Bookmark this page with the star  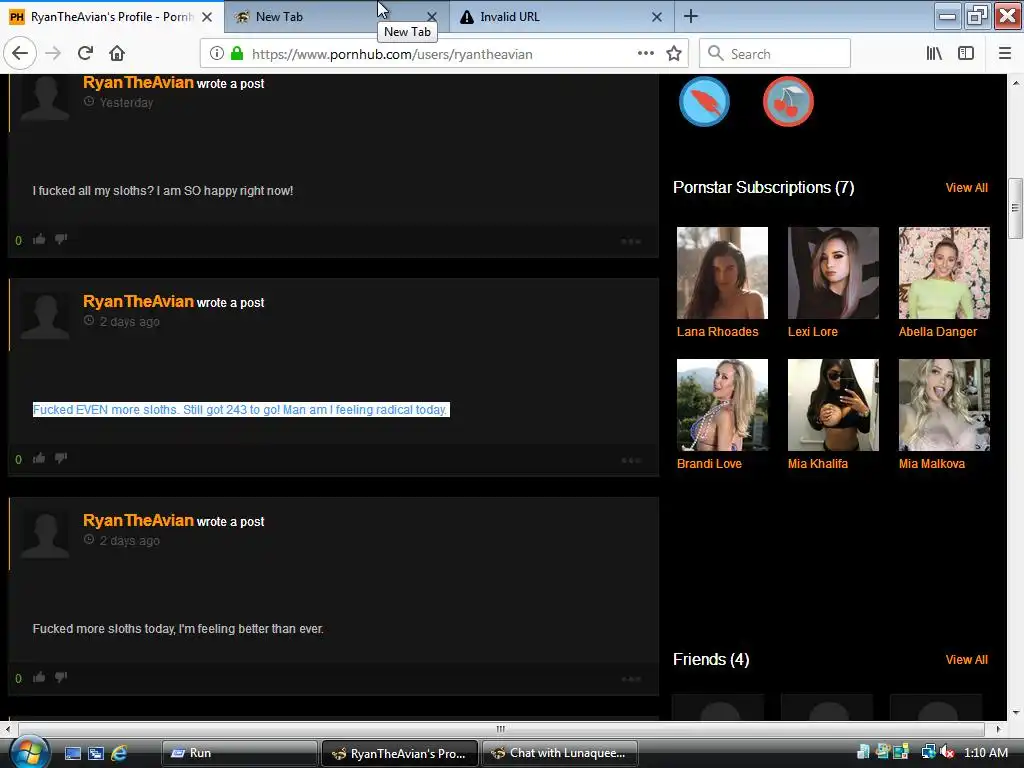(674, 54)
